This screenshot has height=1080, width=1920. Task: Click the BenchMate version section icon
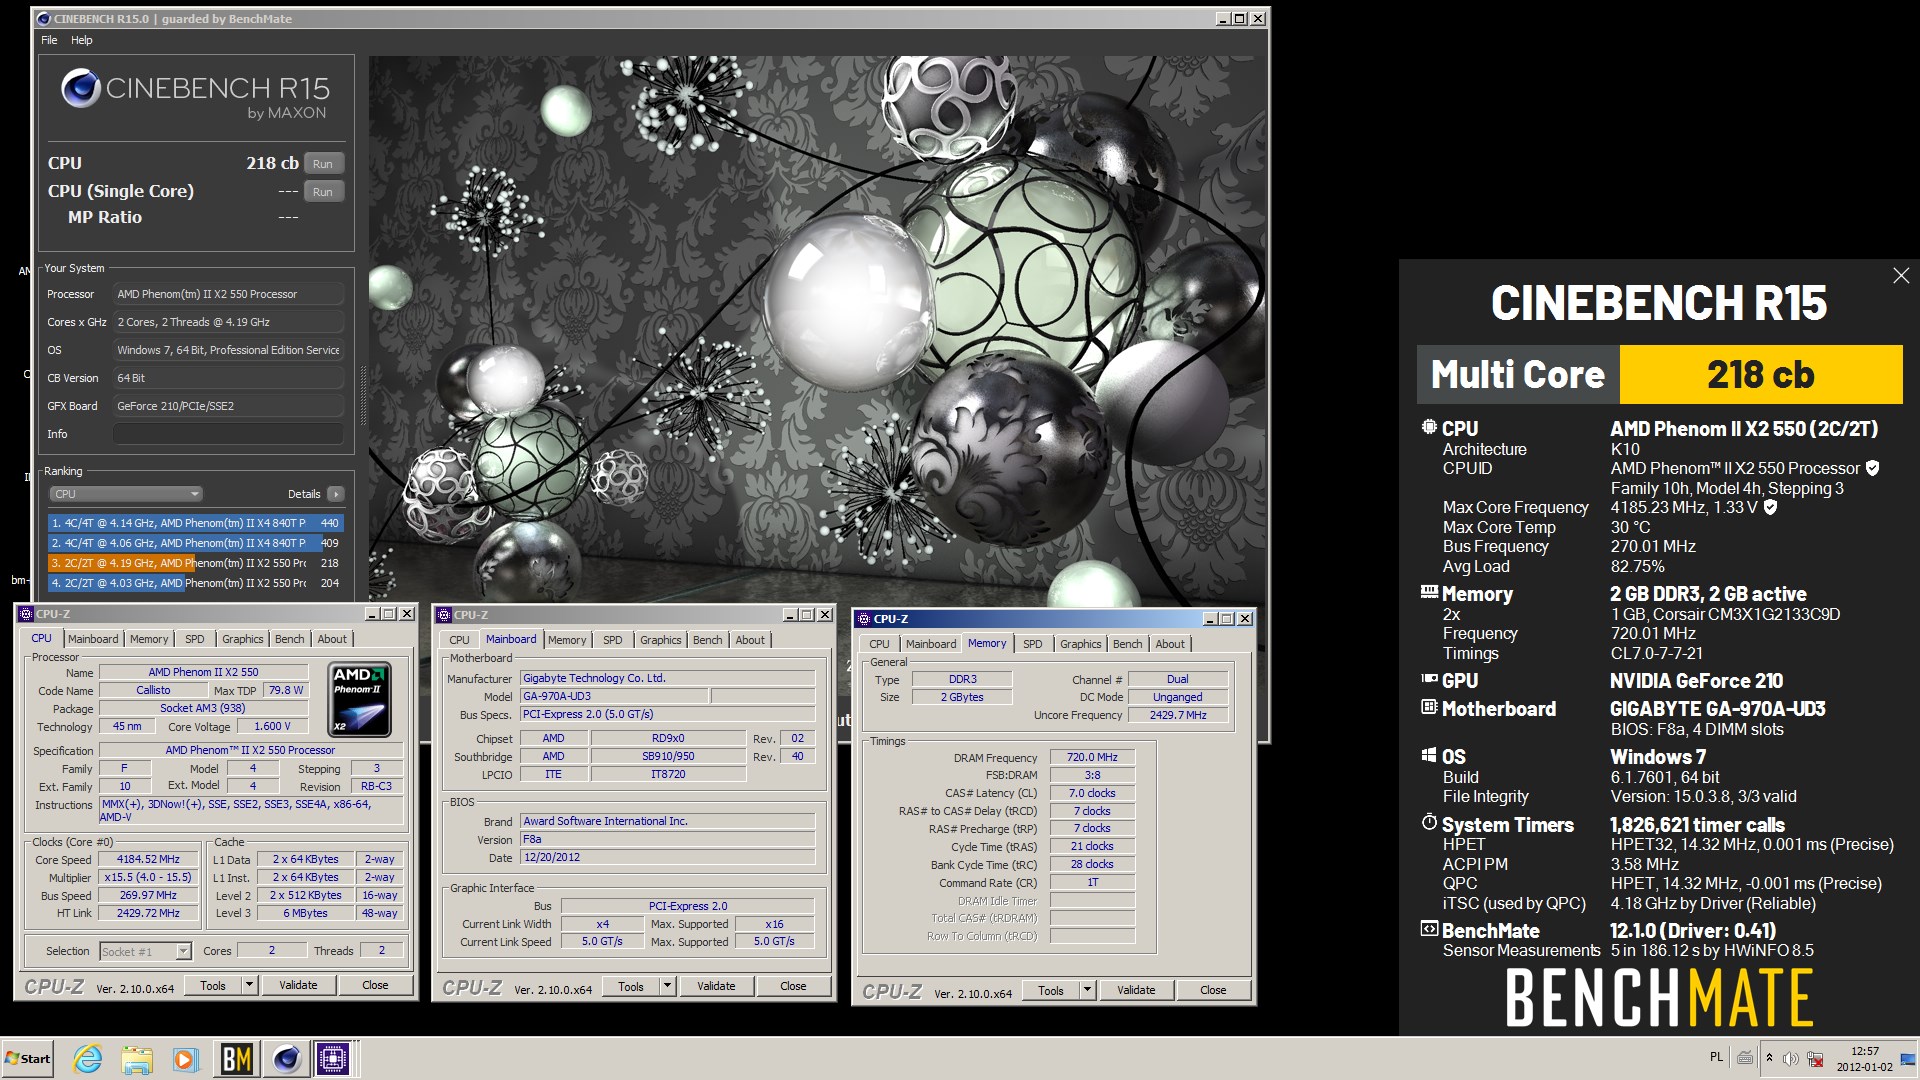click(1429, 929)
